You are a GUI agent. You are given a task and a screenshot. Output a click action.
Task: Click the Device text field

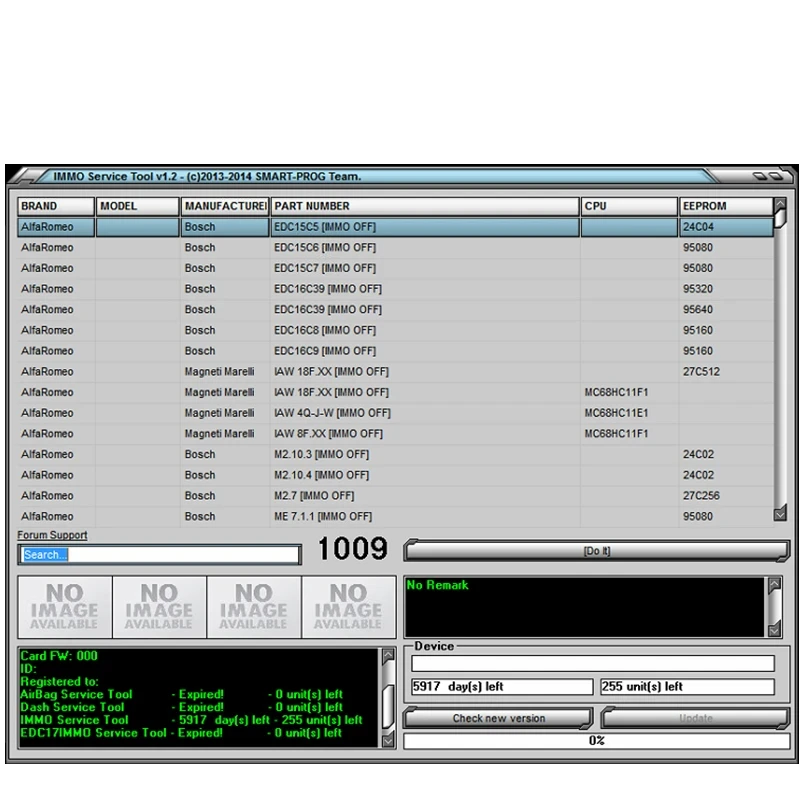(x=593, y=663)
